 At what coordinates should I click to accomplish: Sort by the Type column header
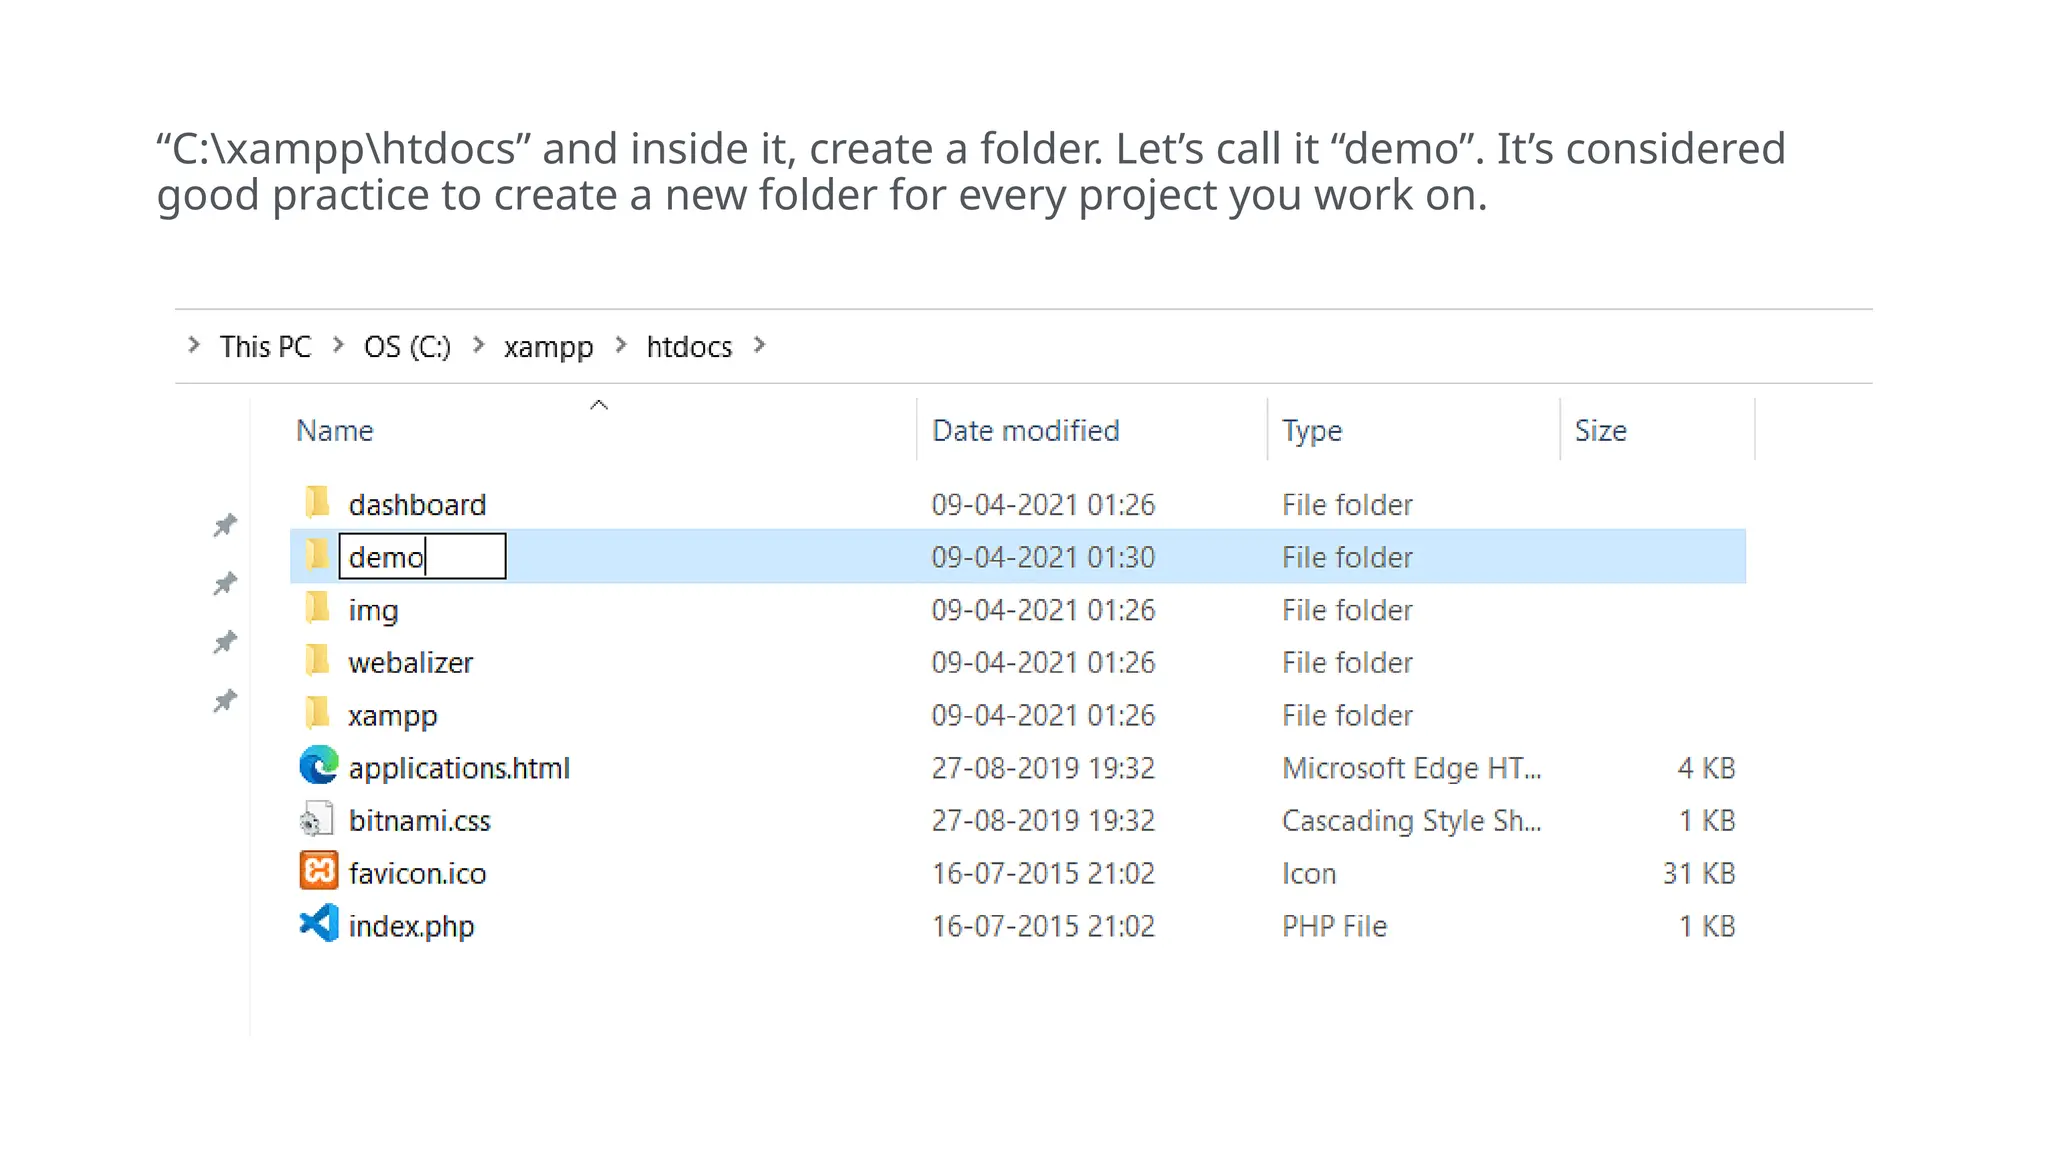1312,432
